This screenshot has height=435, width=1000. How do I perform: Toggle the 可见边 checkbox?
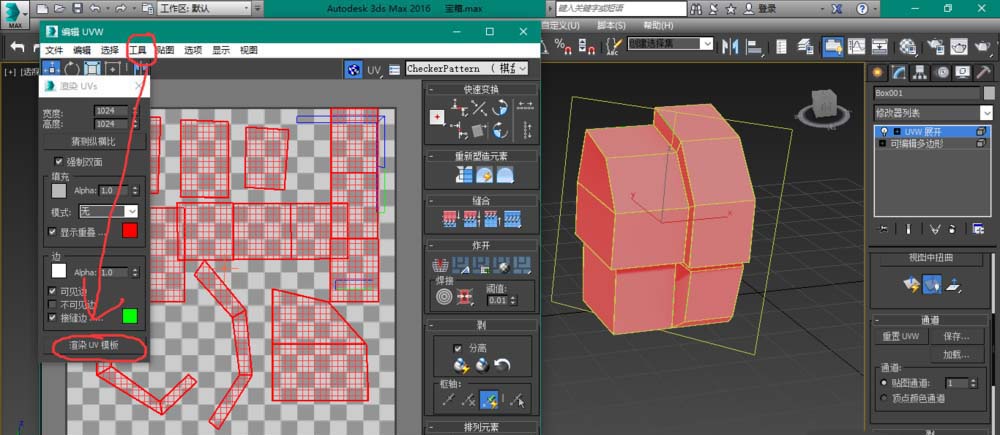coord(53,291)
